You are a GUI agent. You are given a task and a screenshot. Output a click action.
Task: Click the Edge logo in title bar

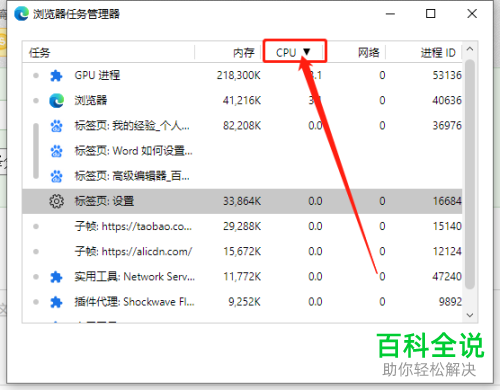[21, 14]
